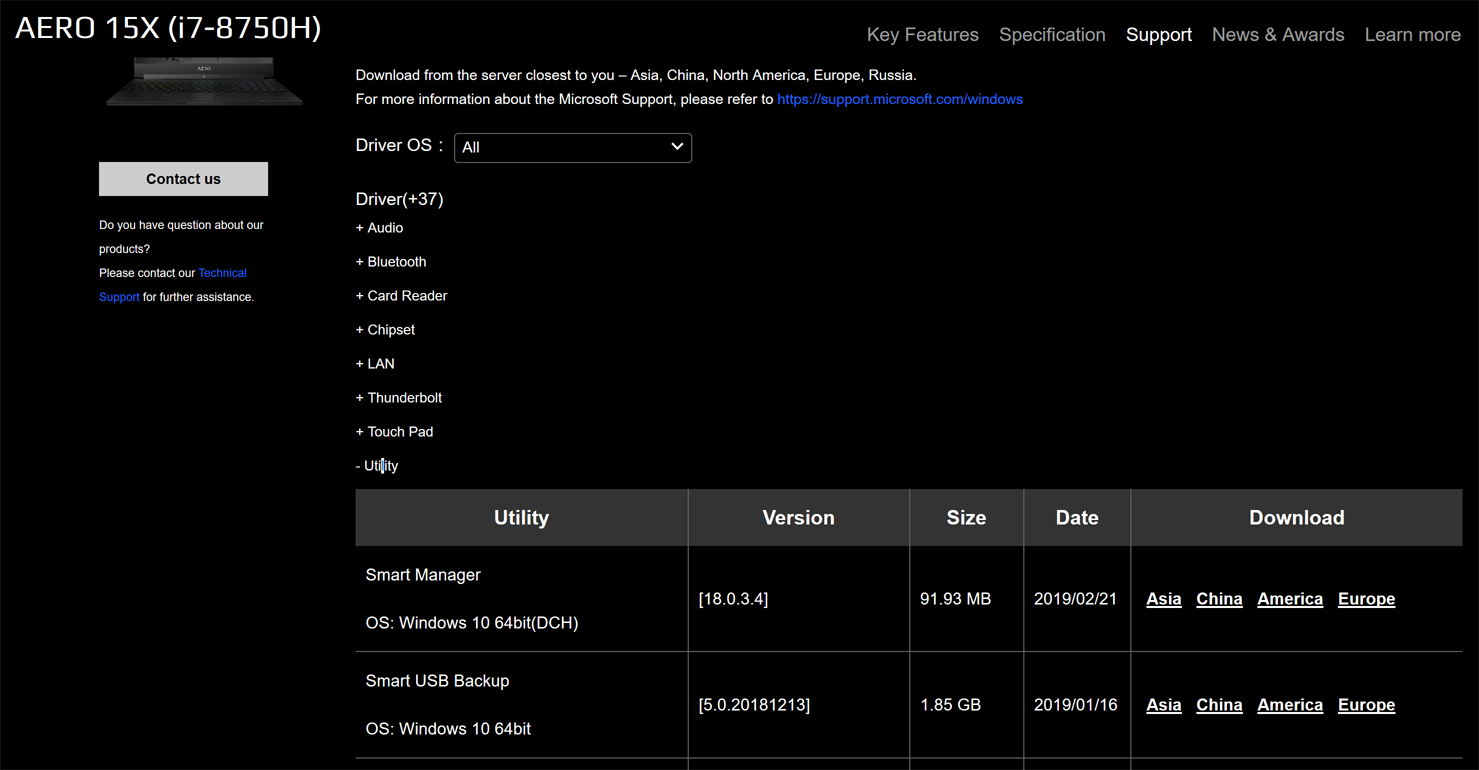Expand the Chipset driver section
Image resolution: width=1479 pixels, height=770 pixels.
point(385,330)
